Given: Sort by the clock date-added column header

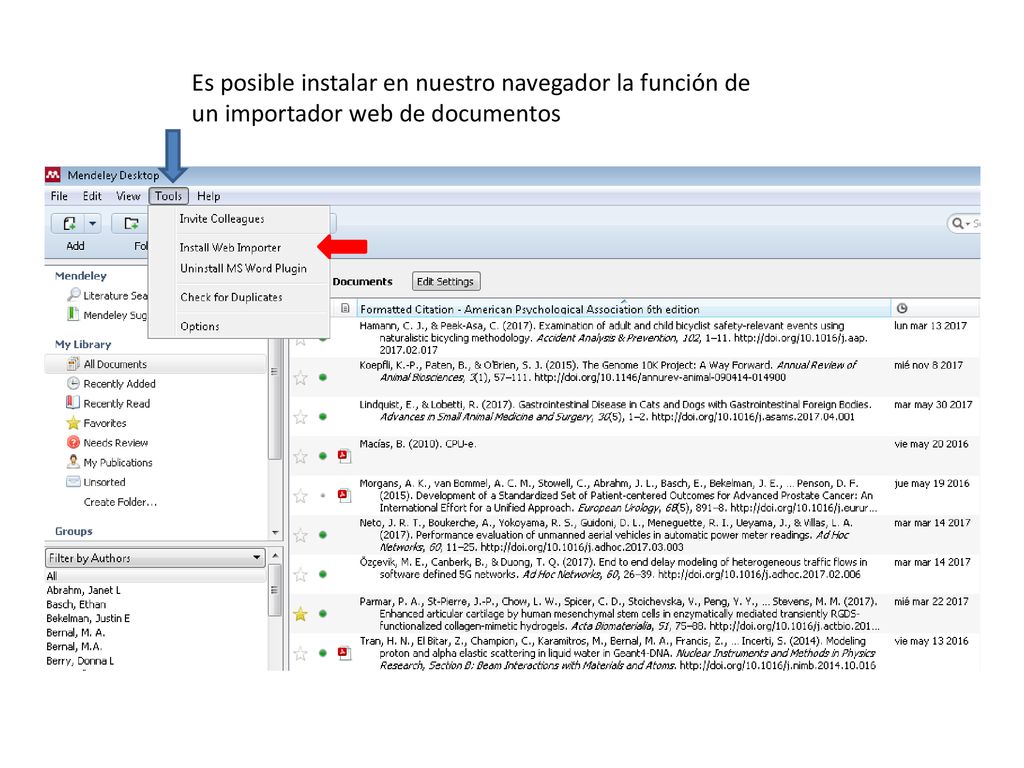Looking at the screenshot, I should click(902, 308).
